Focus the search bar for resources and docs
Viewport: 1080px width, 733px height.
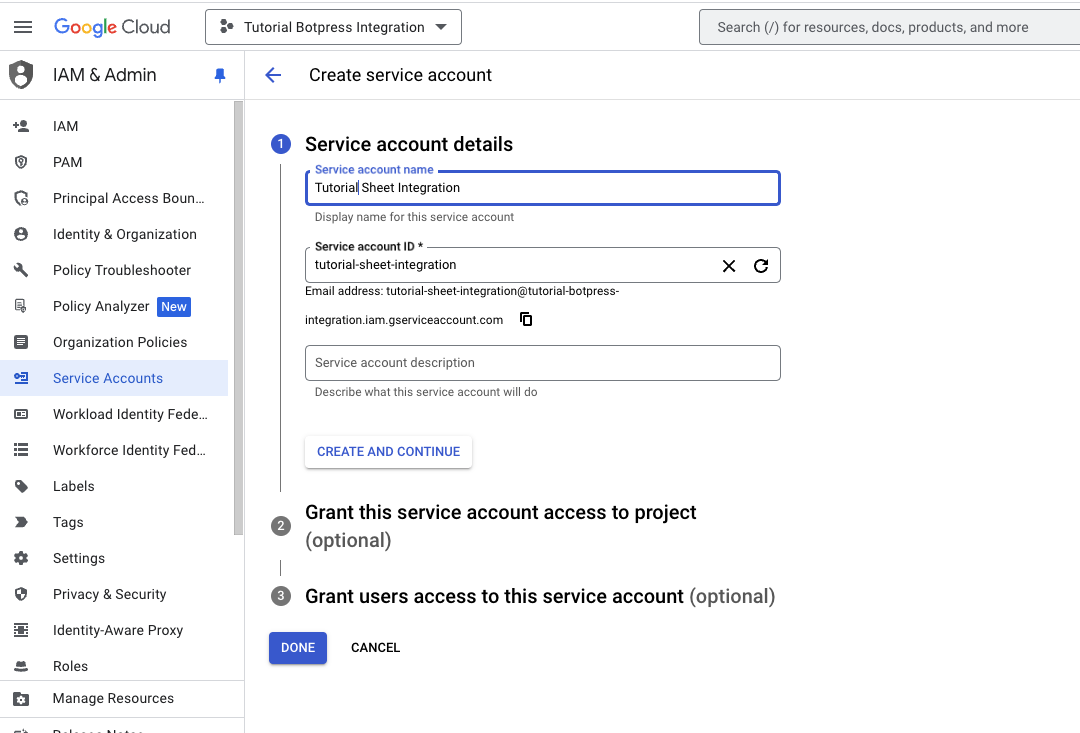pyautogui.click(x=890, y=27)
